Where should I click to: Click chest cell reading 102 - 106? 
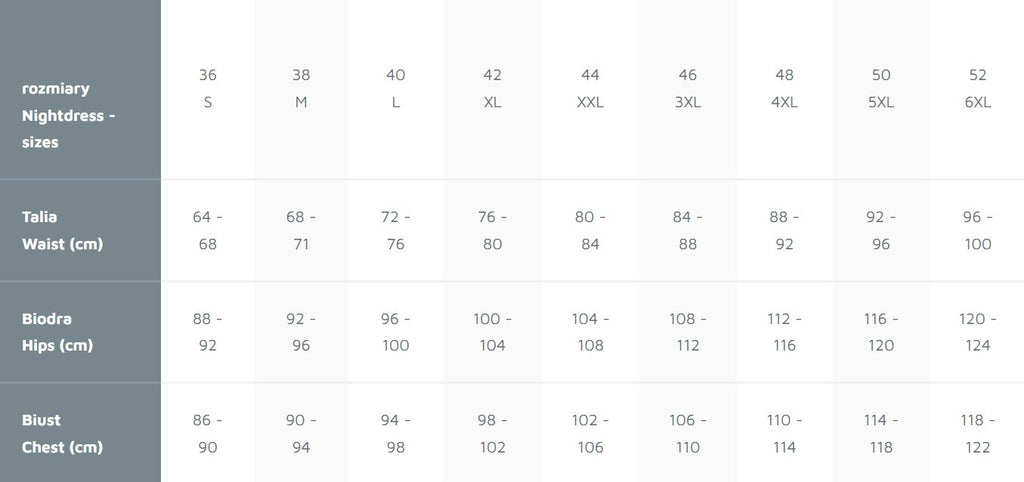[x=590, y=433]
